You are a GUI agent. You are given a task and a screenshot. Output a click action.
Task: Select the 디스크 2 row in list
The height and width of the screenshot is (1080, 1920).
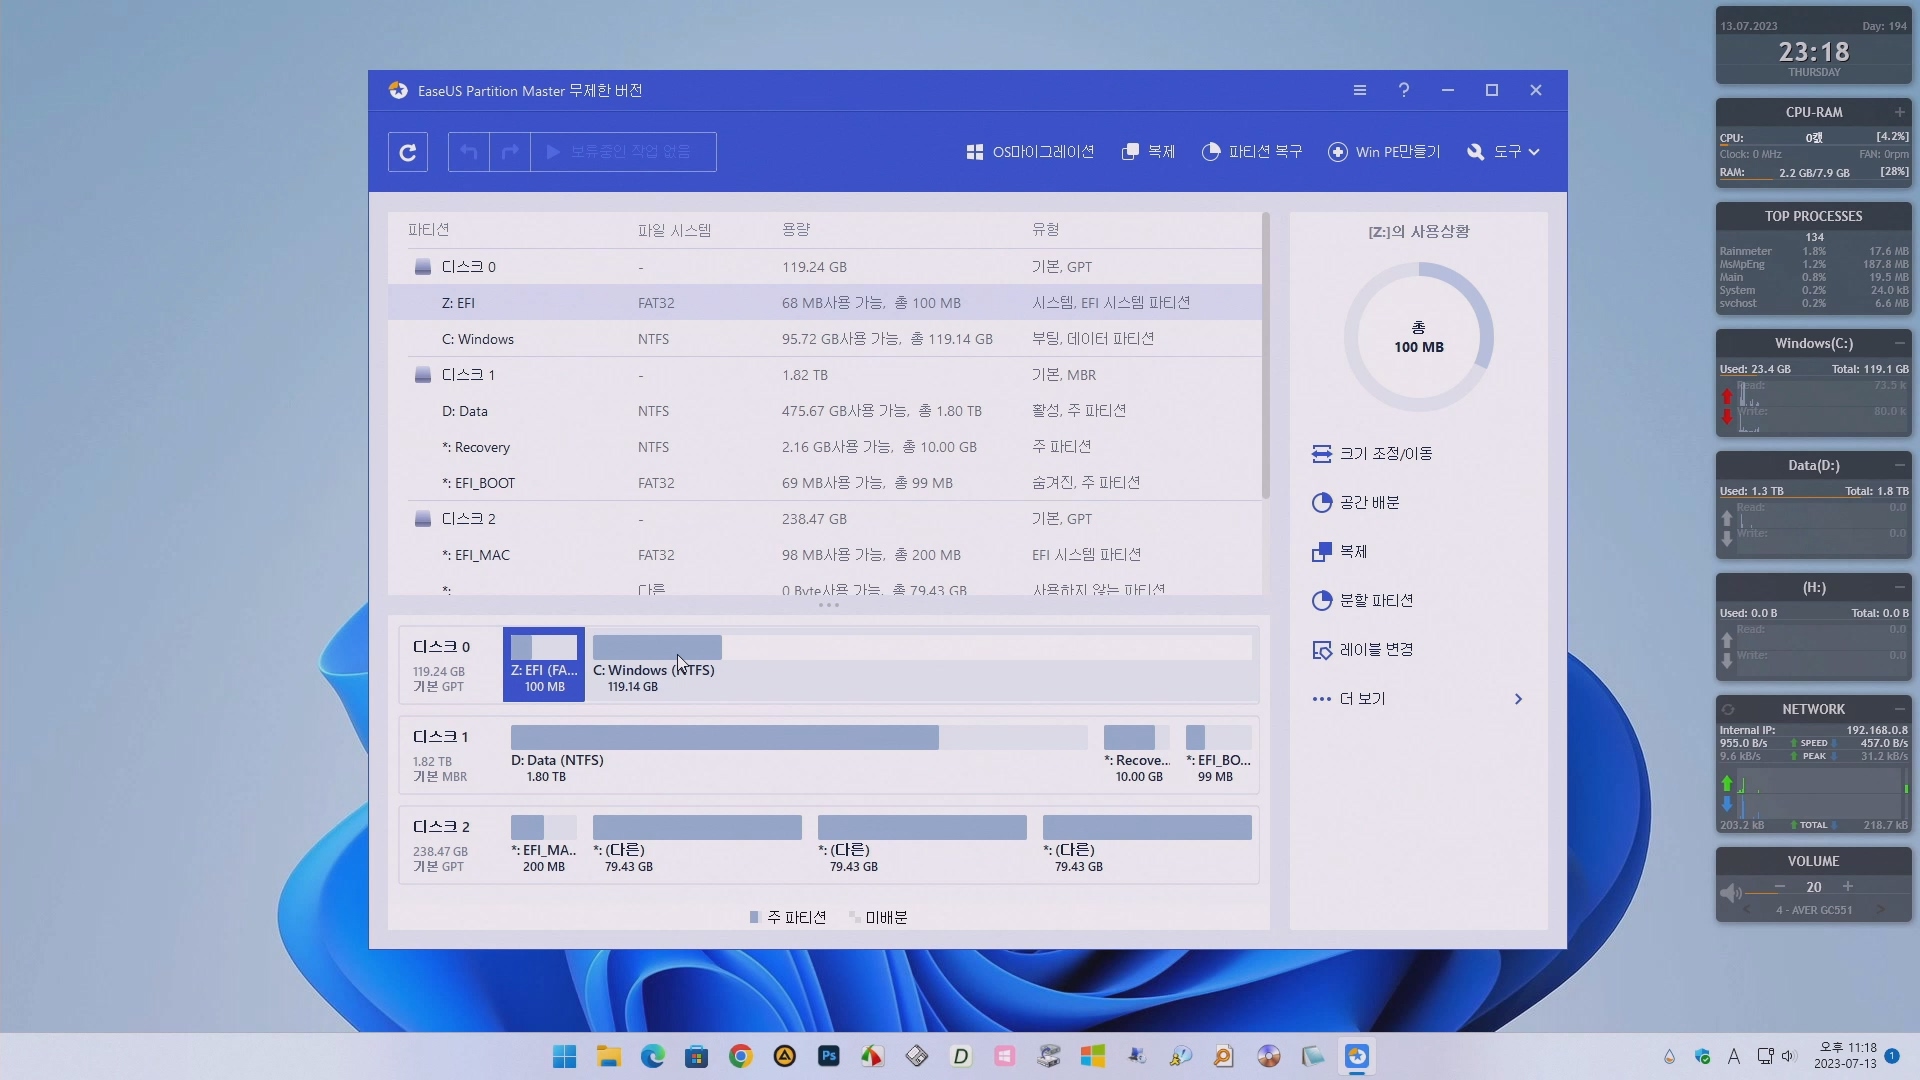pos(825,519)
